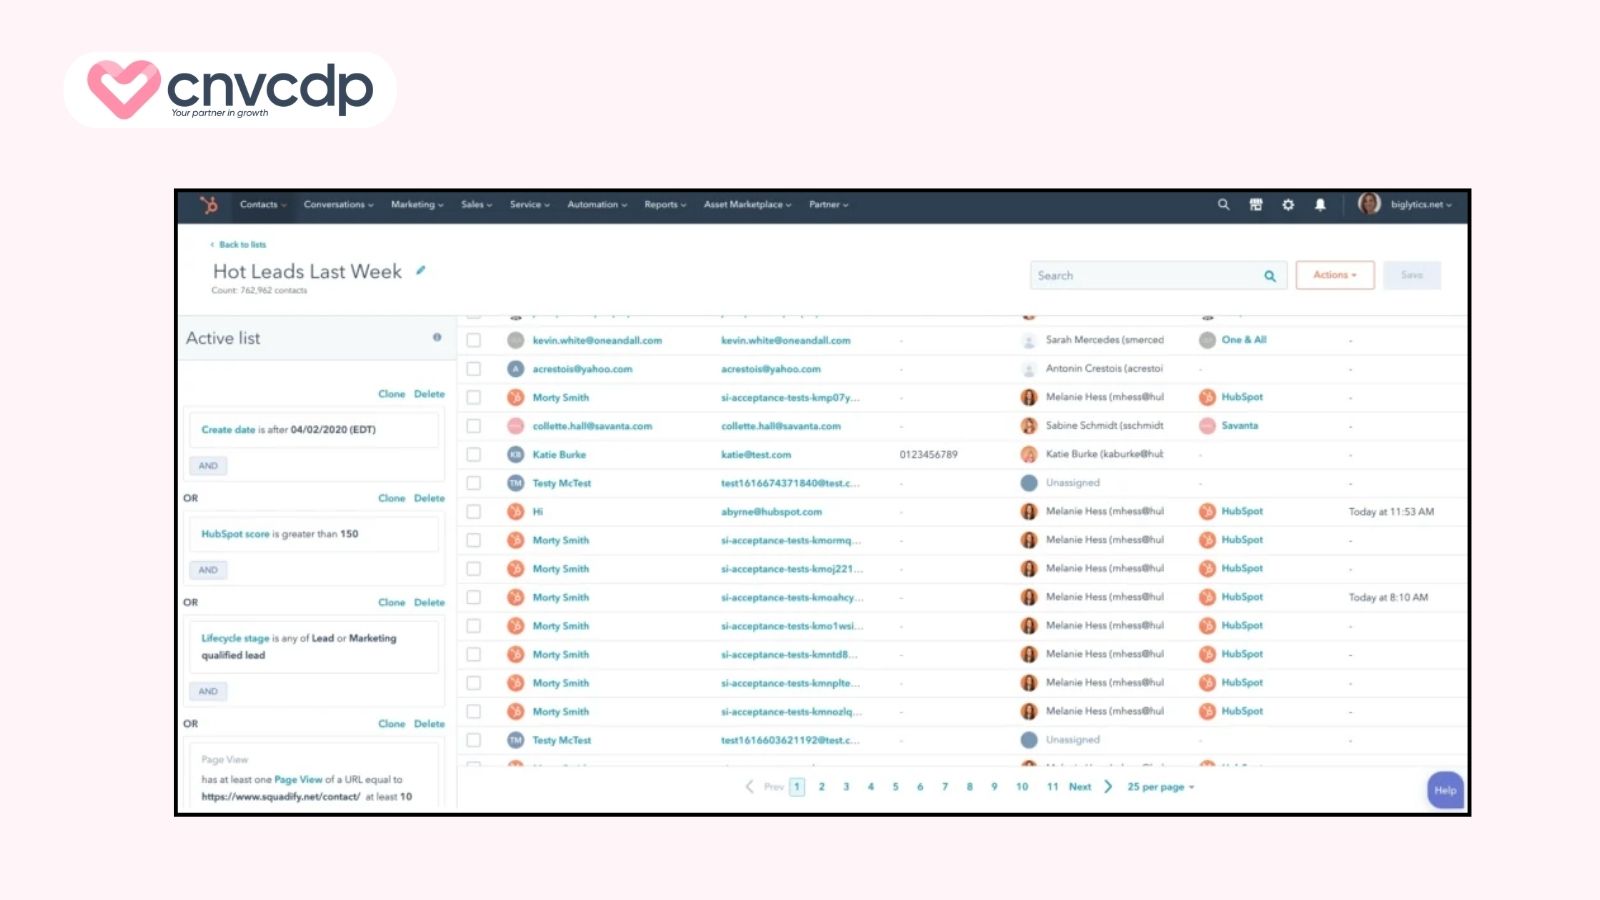
Task: Open the Asset Marketplace menu
Action: (748, 204)
